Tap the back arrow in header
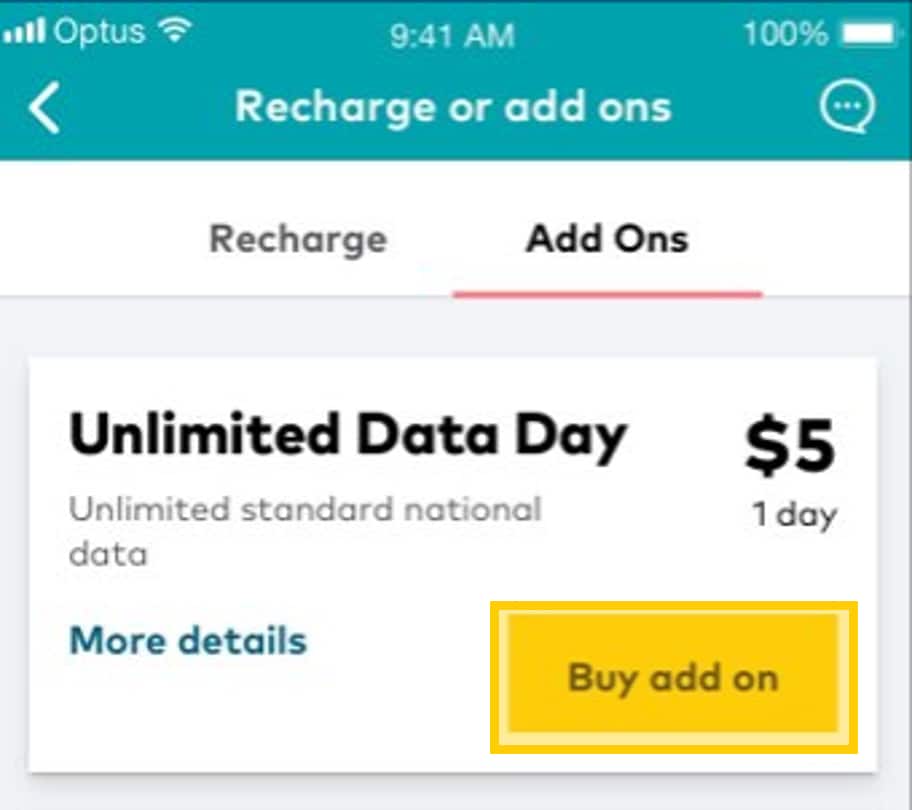The width and height of the screenshot is (912, 810). pyautogui.click(x=45, y=108)
